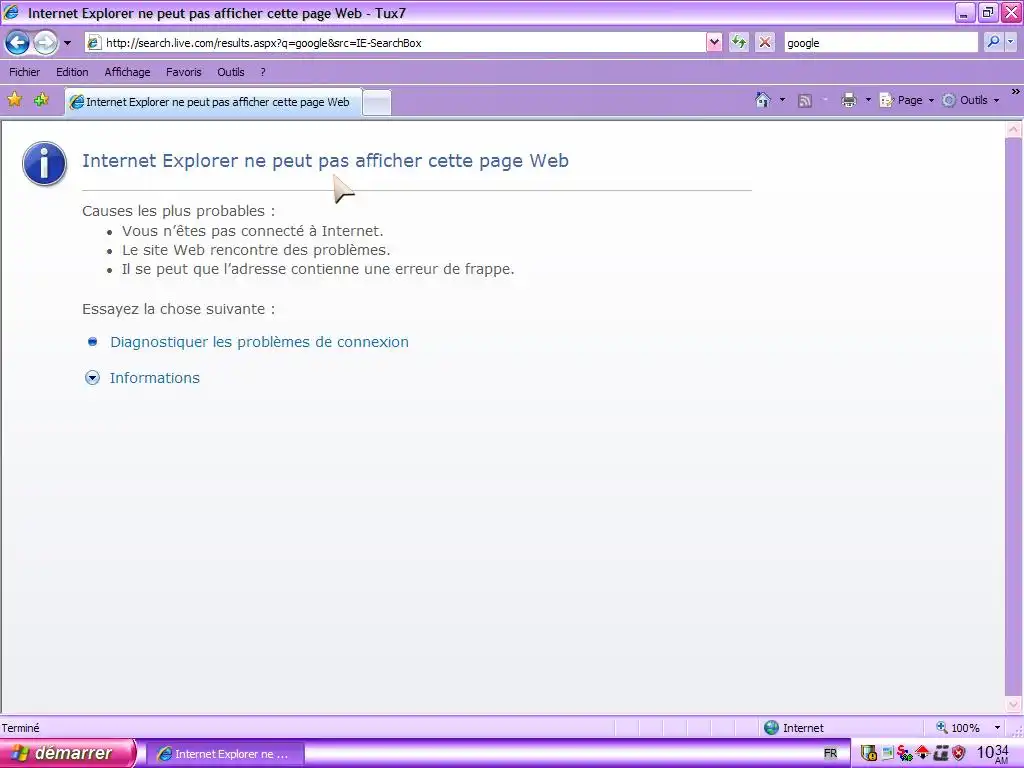
Task: Click the Print icon
Action: tap(848, 100)
